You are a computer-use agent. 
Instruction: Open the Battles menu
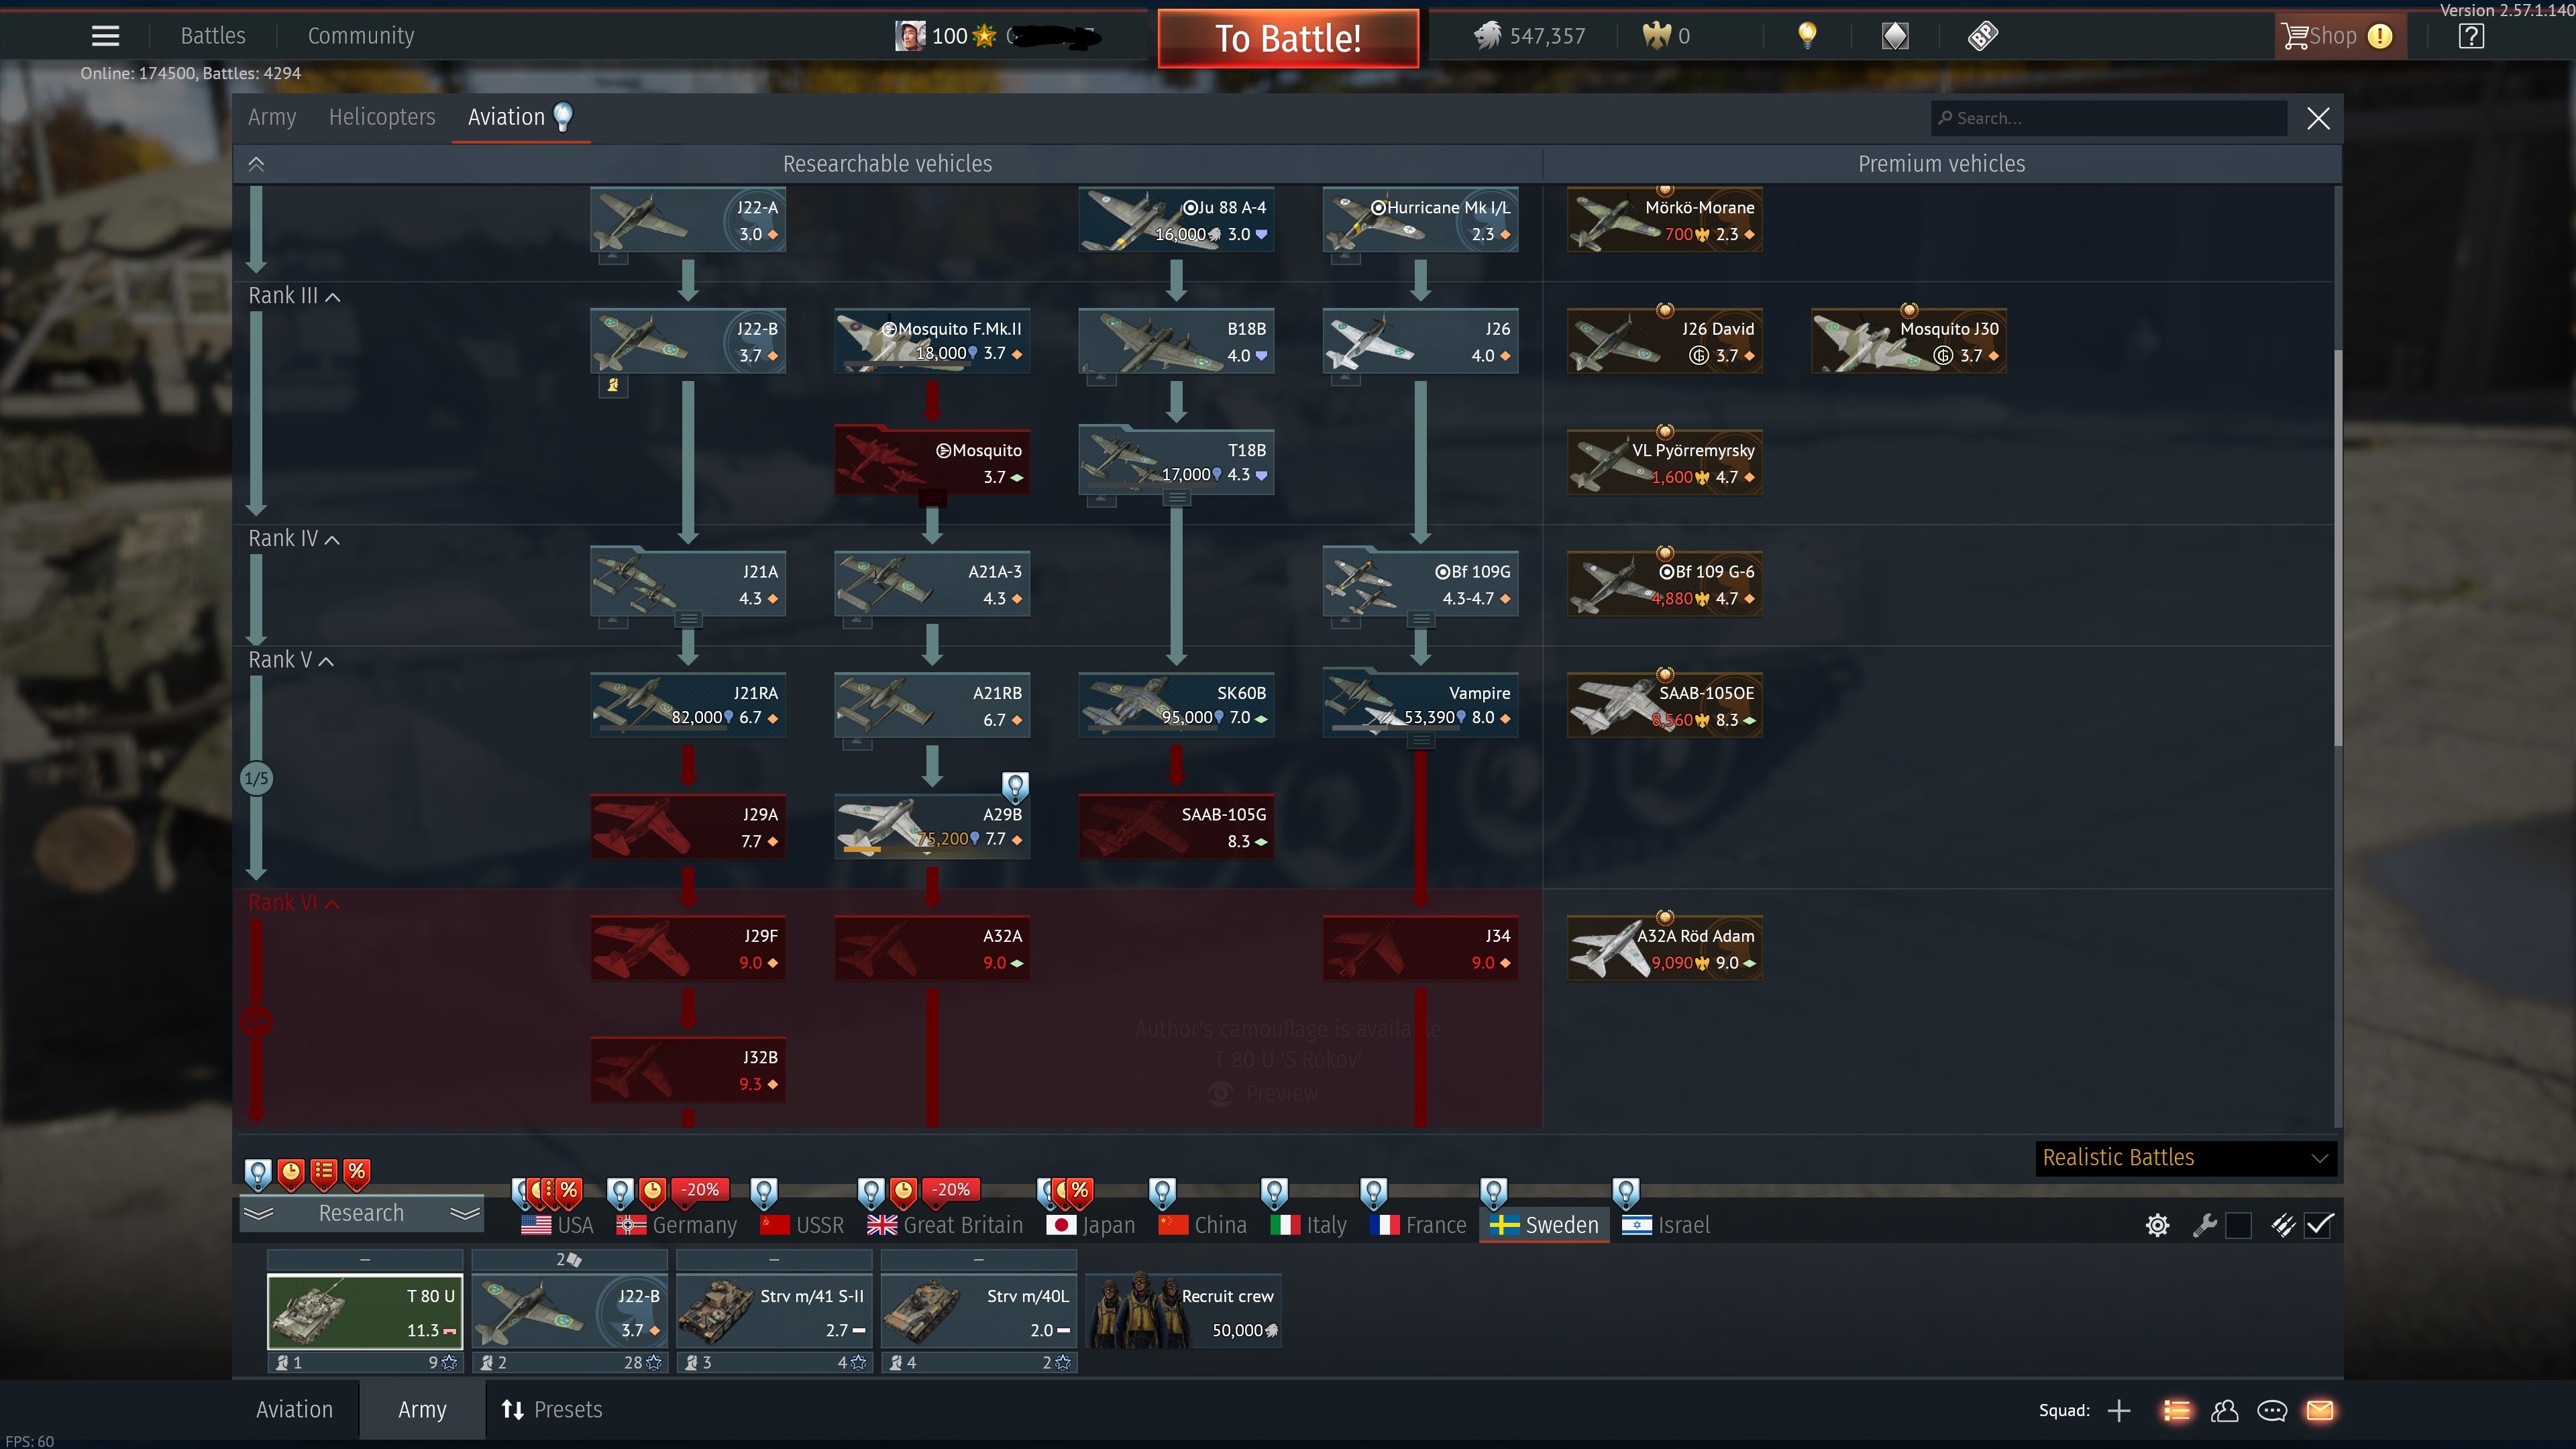pyautogui.click(x=213, y=36)
